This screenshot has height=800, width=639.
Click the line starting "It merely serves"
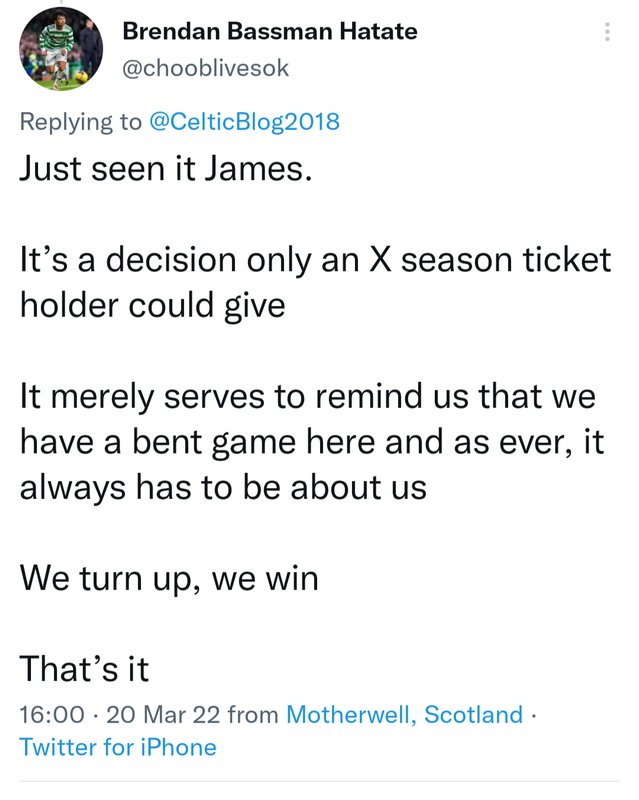[307, 396]
